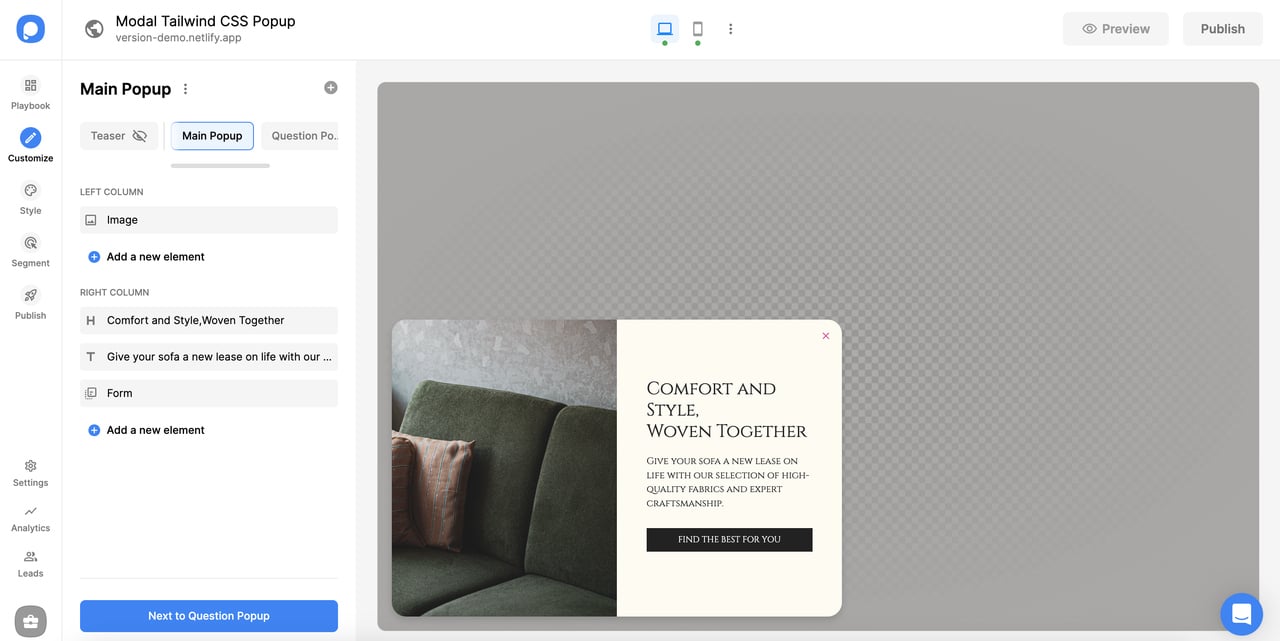Click Next to Question Popup button
Image resolution: width=1280 pixels, height=641 pixels.
[x=209, y=616]
